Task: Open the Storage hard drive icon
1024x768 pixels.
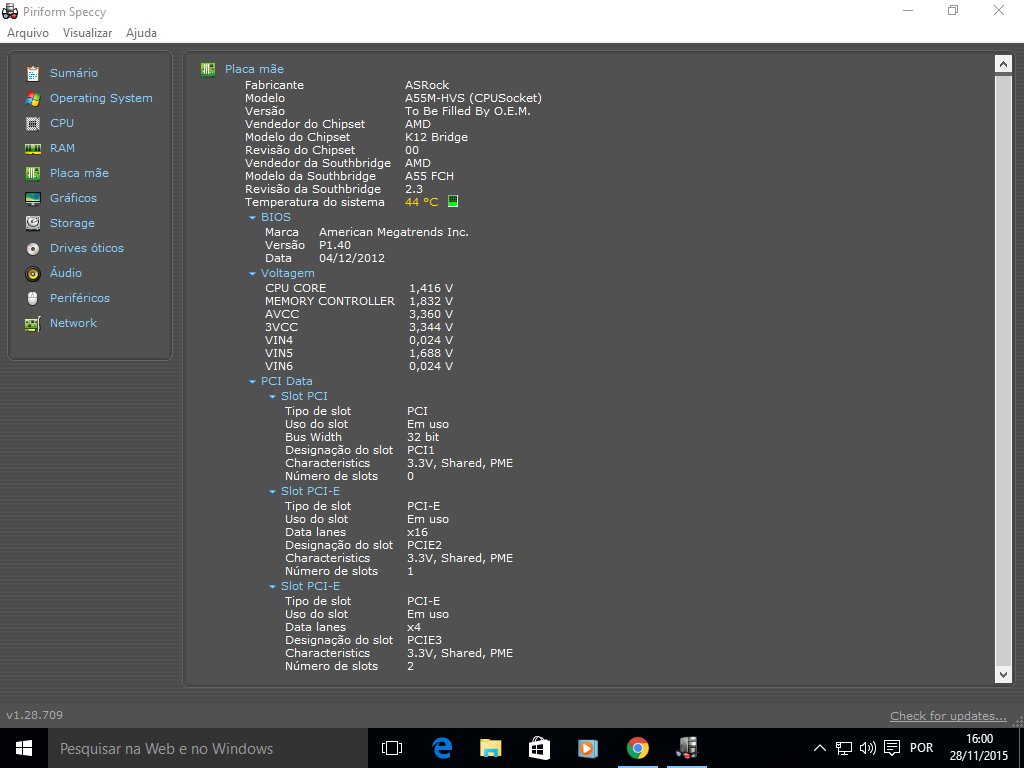Action: [33, 223]
